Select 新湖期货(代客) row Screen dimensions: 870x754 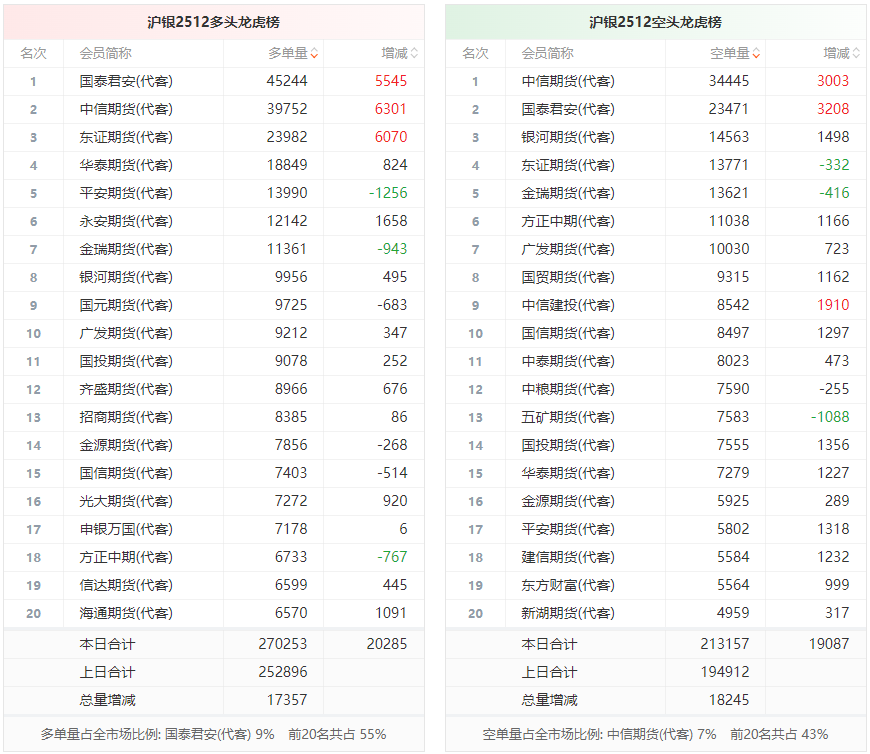pos(656,613)
